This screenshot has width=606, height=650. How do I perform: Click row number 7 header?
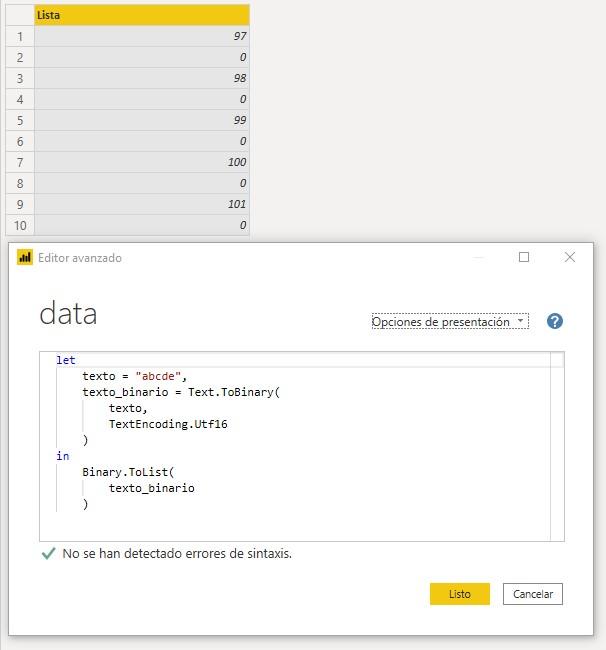[x=20, y=162]
